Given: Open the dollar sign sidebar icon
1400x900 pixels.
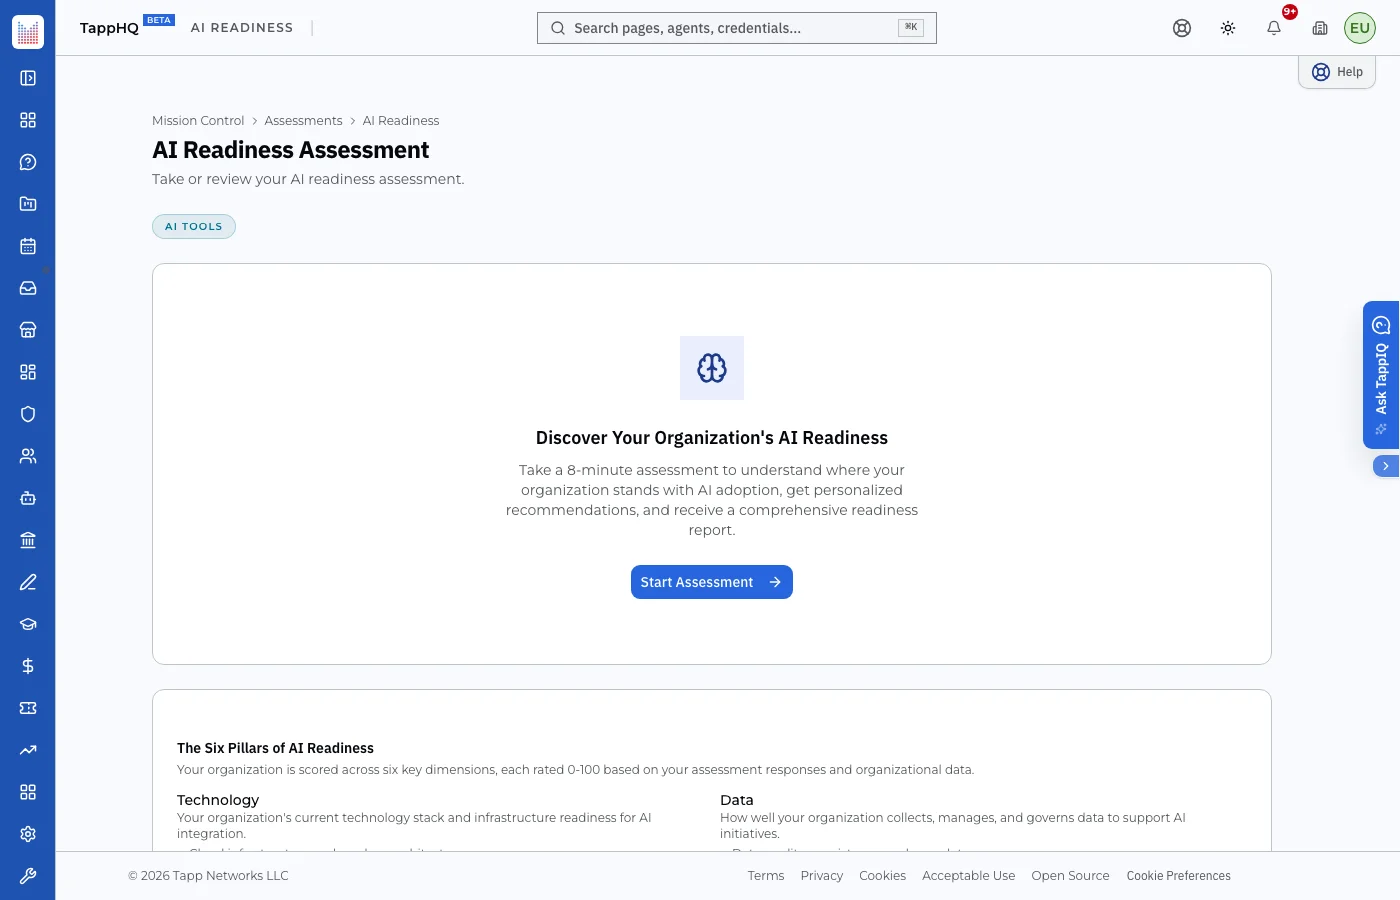Looking at the screenshot, I should [x=28, y=666].
